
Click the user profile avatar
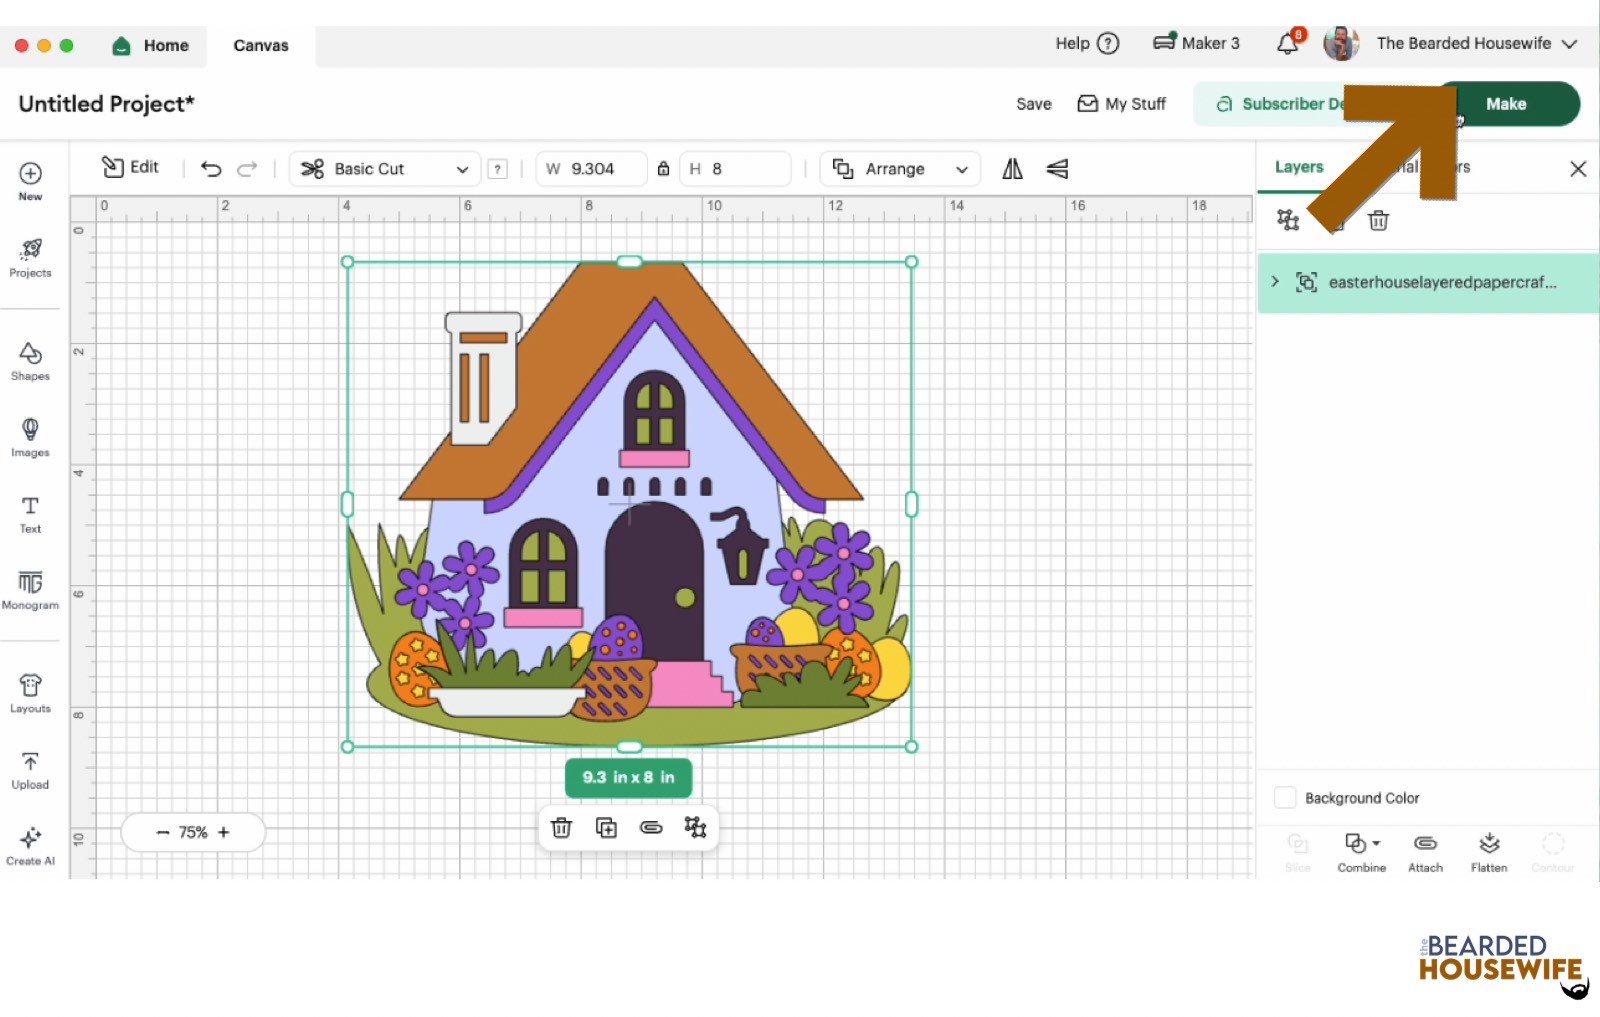pos(1341,43)
